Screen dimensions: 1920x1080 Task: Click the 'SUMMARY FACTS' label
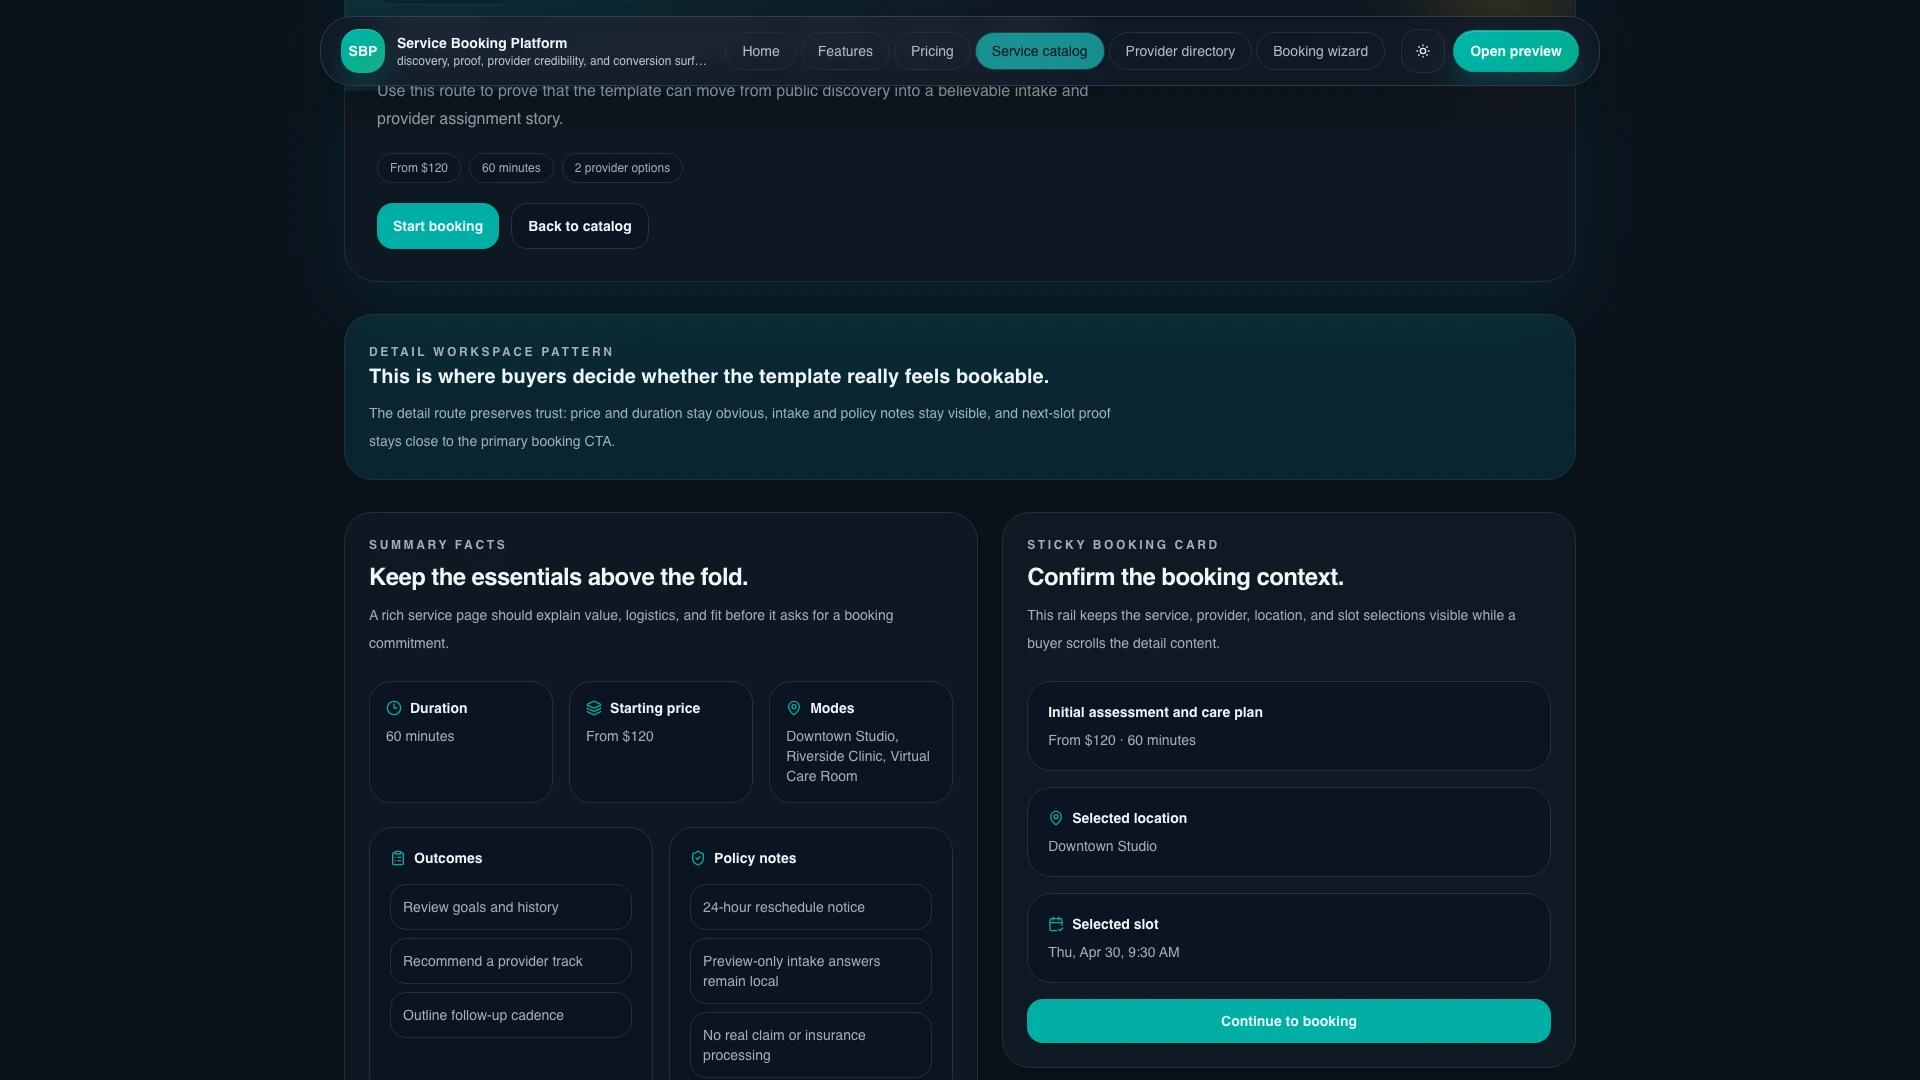[x=437, y=545]
